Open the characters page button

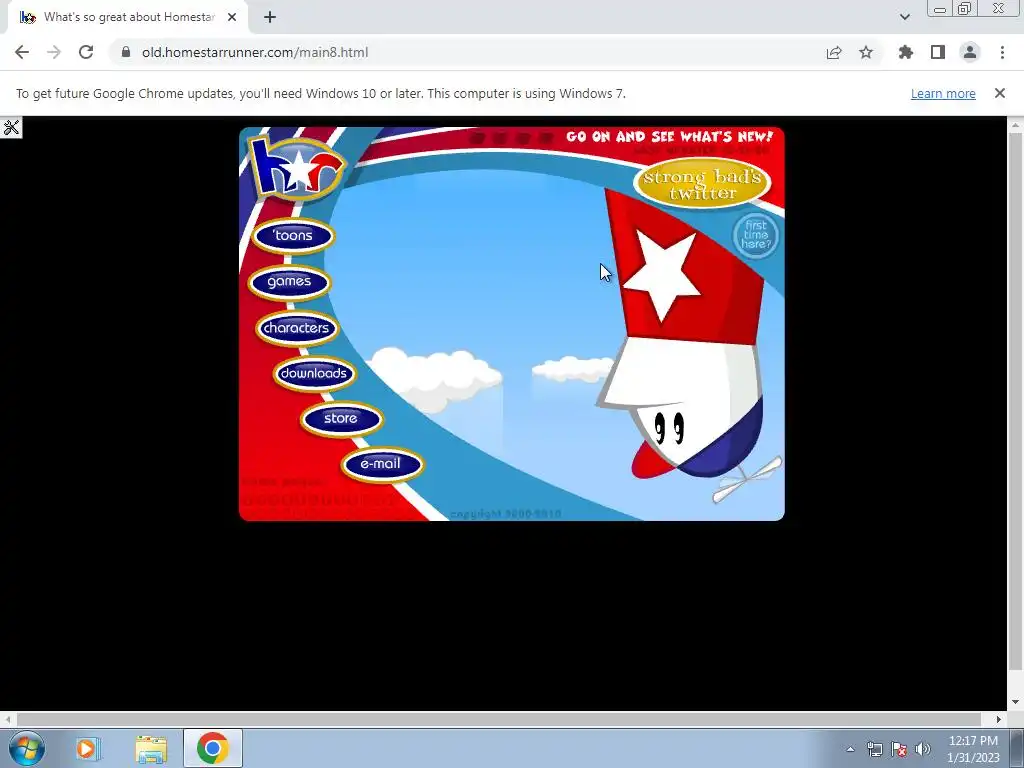(296, 328)
